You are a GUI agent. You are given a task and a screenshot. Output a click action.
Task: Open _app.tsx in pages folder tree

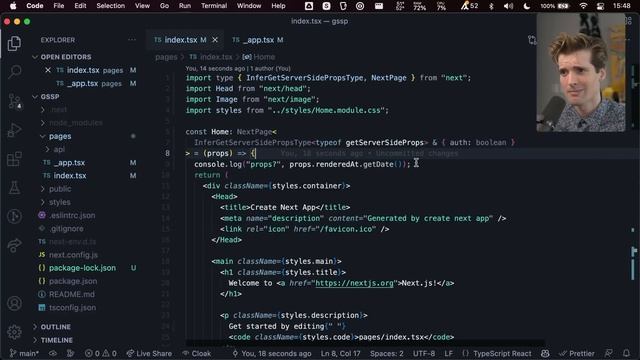click(x=69, y=162)
